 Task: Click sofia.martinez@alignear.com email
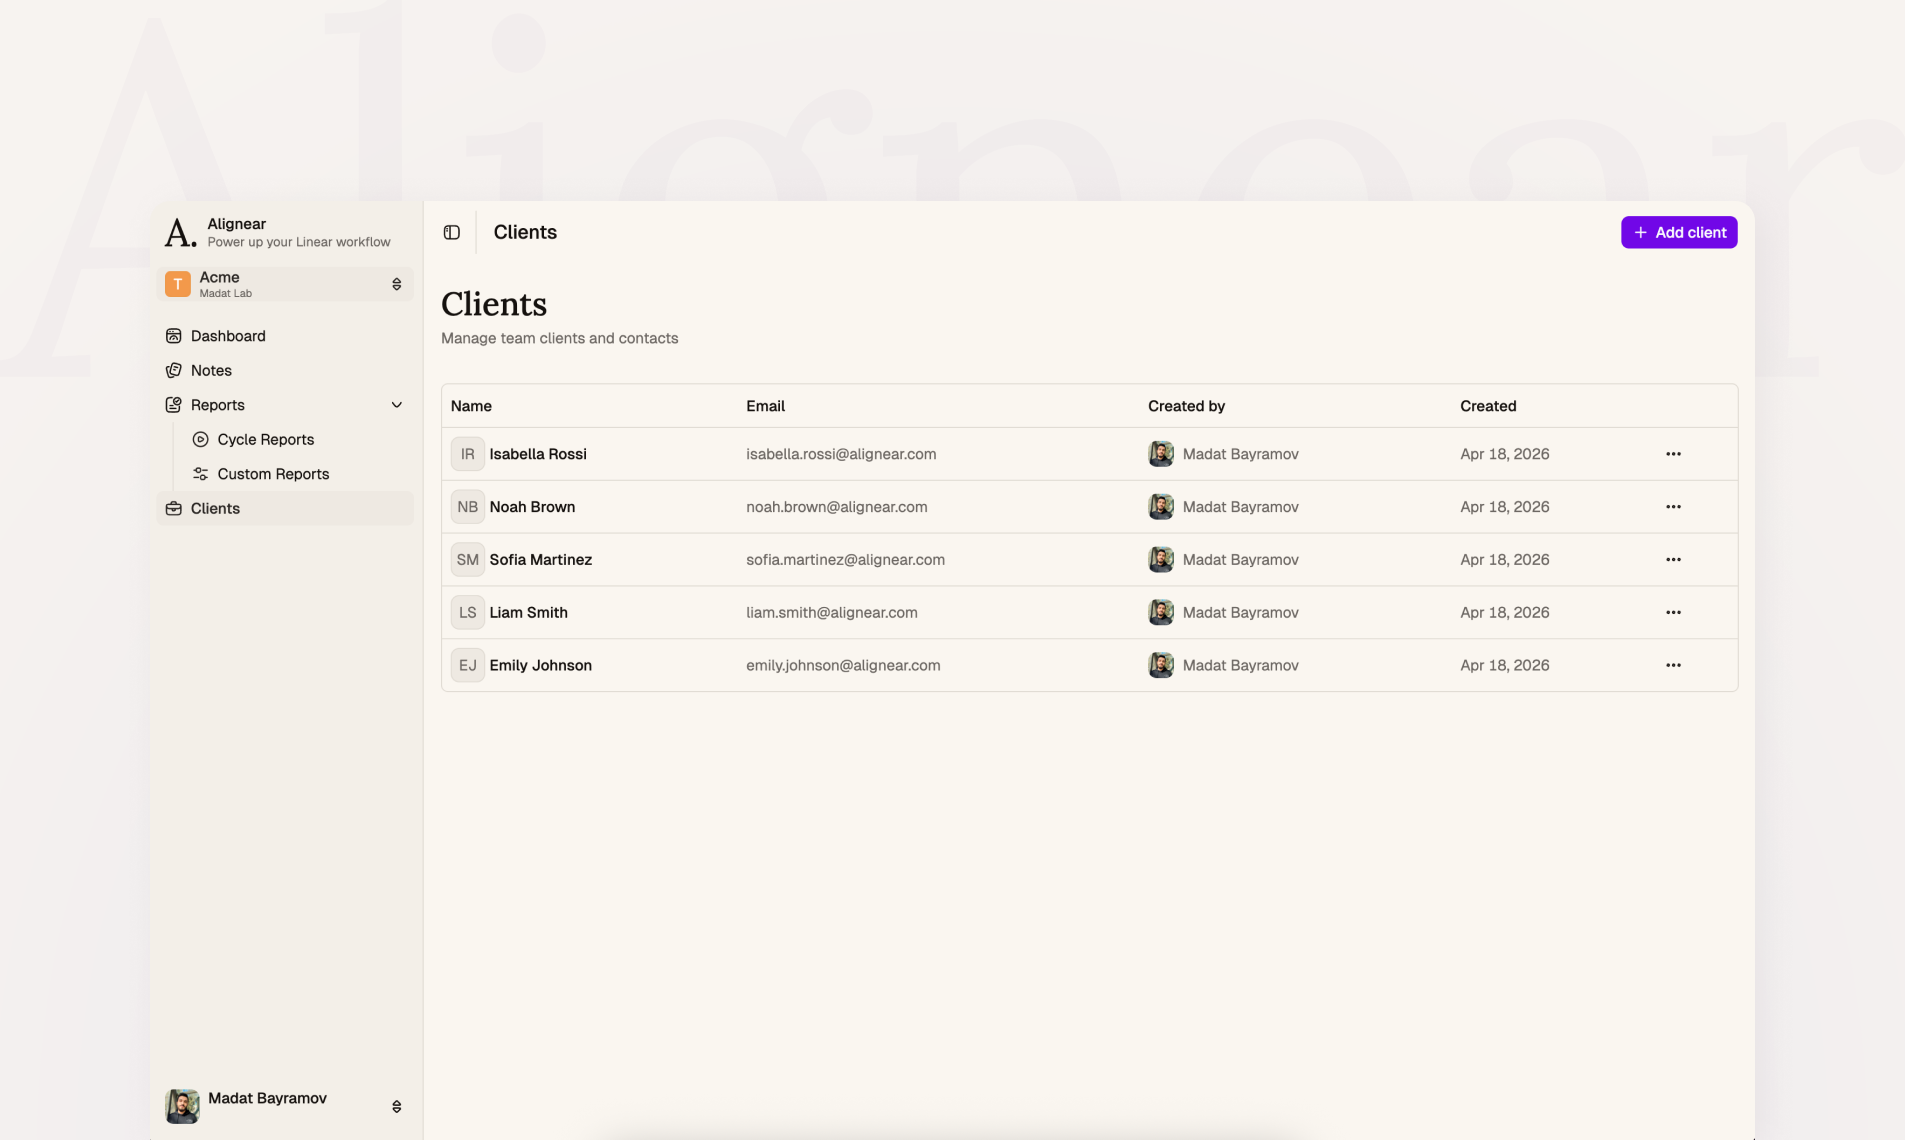(845, 560)
